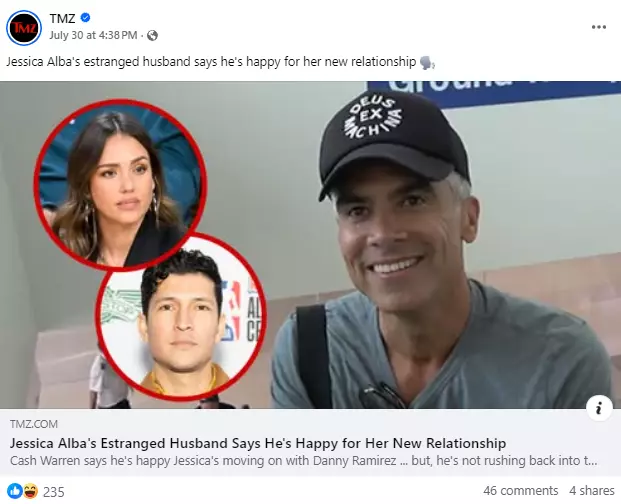Click the speaking head emoji in caption

pos(427,63)
